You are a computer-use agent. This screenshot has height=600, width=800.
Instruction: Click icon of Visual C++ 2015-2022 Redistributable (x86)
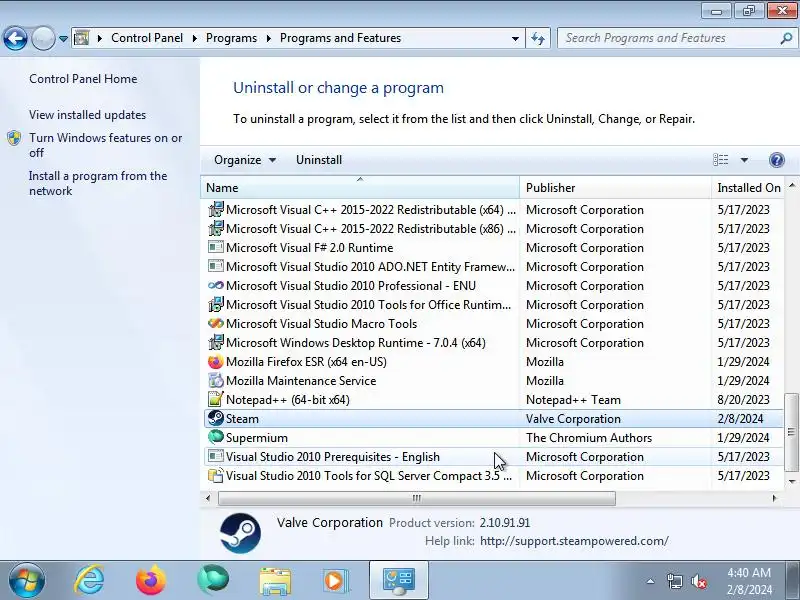point(216,228)
